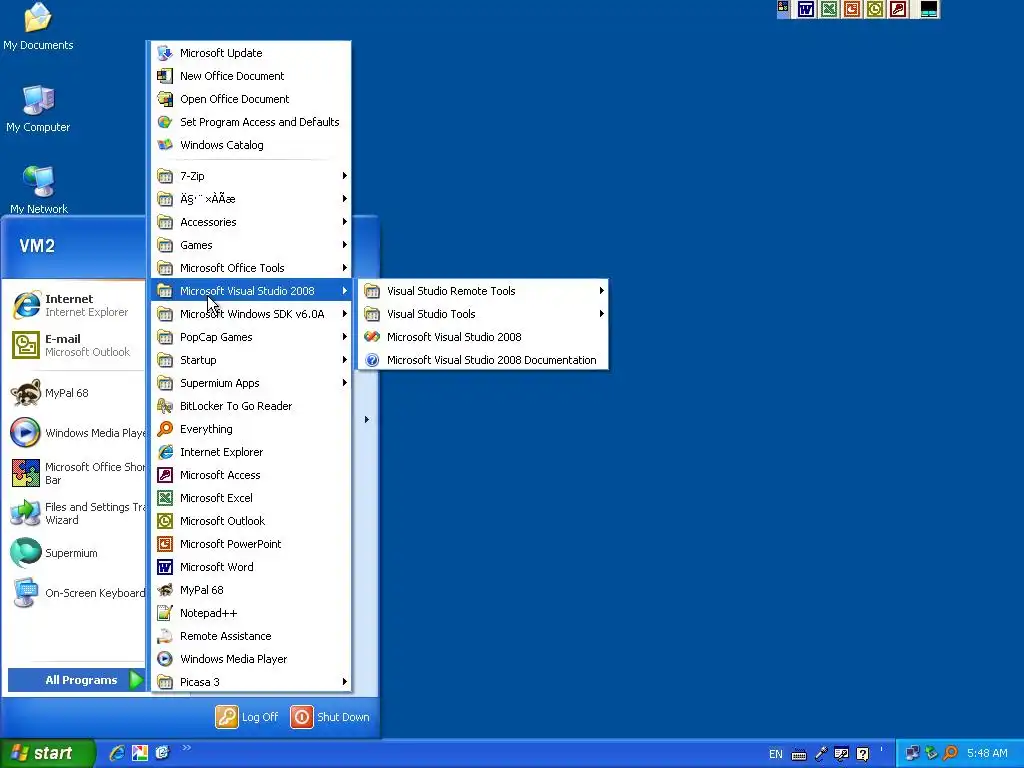Click the Shut Down button
1024x768 pixels.
pos(330,717)
